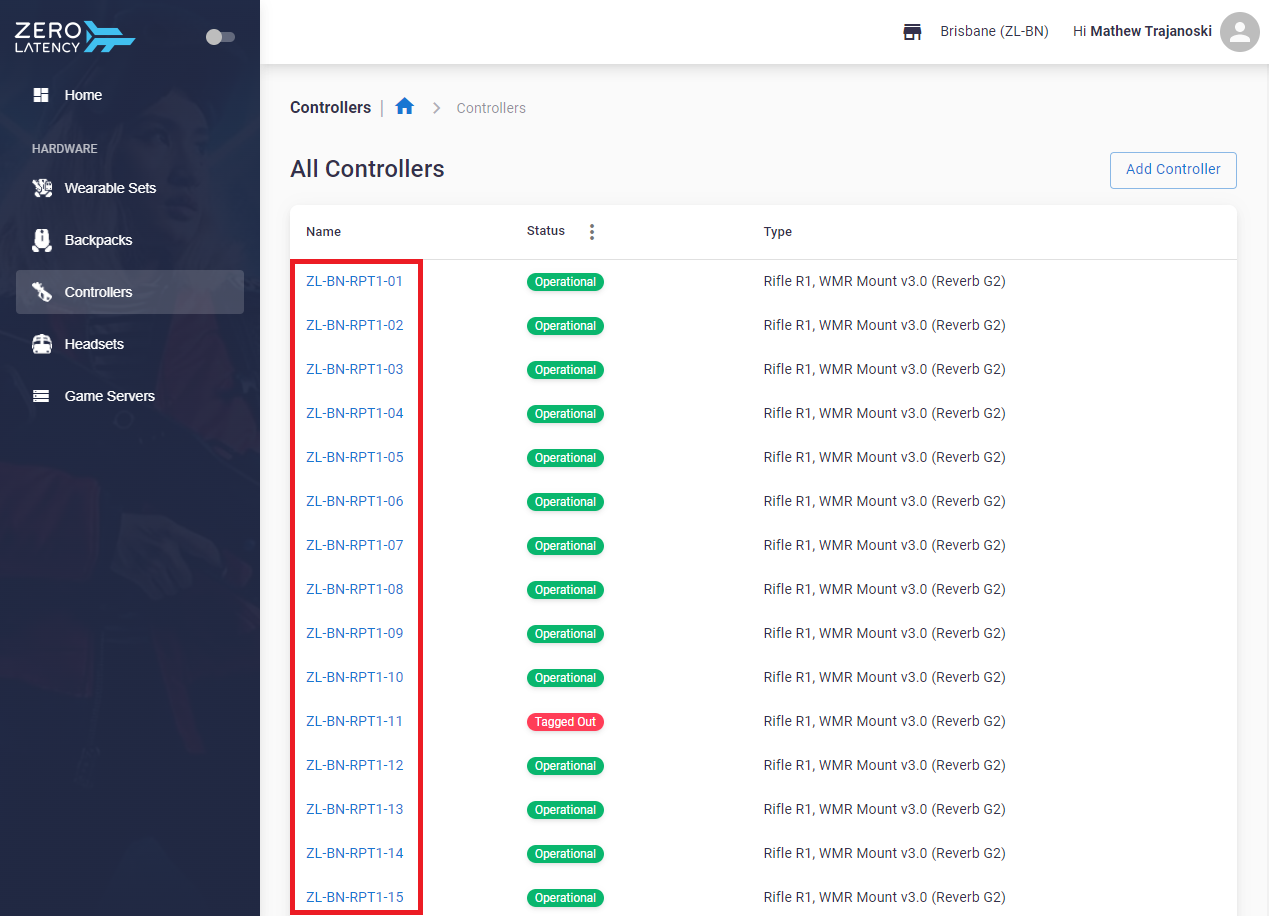
Task: Click the Zero Latency logo
Action: pyautogui.click(x=75, y=37)
